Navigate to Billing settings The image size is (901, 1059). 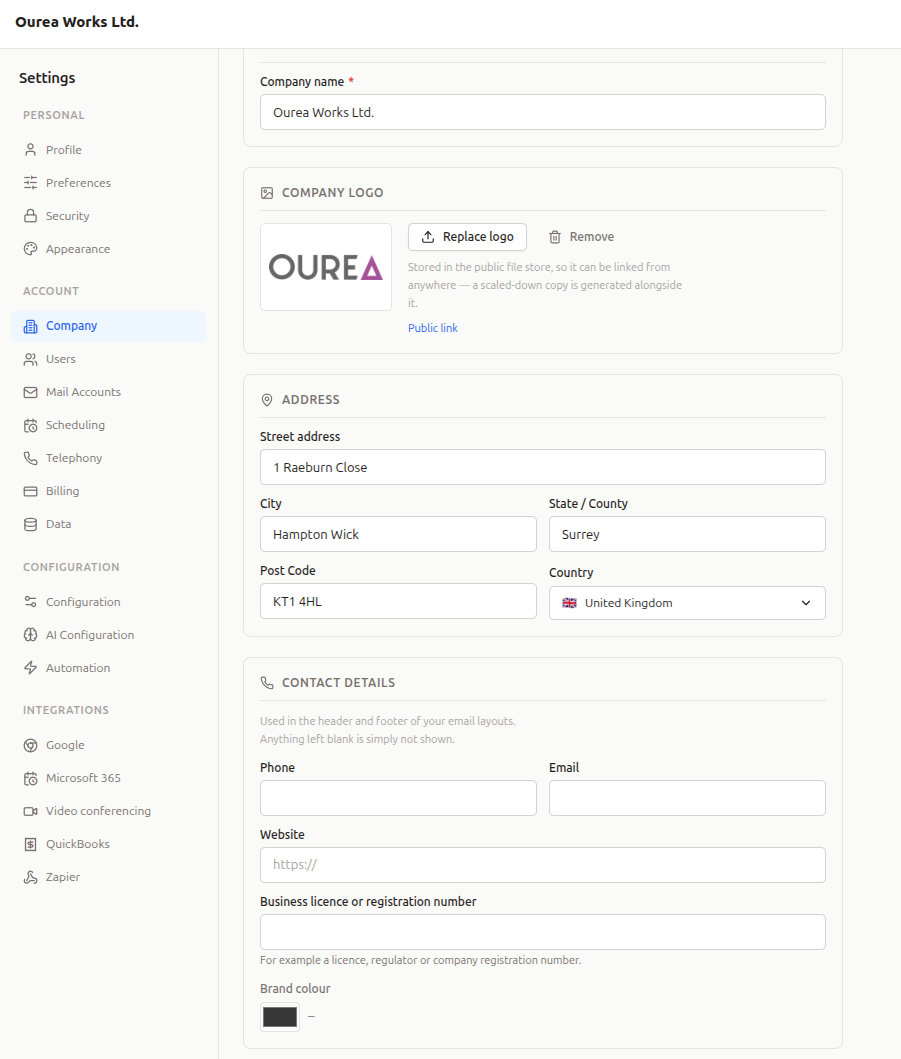[108, 492]
